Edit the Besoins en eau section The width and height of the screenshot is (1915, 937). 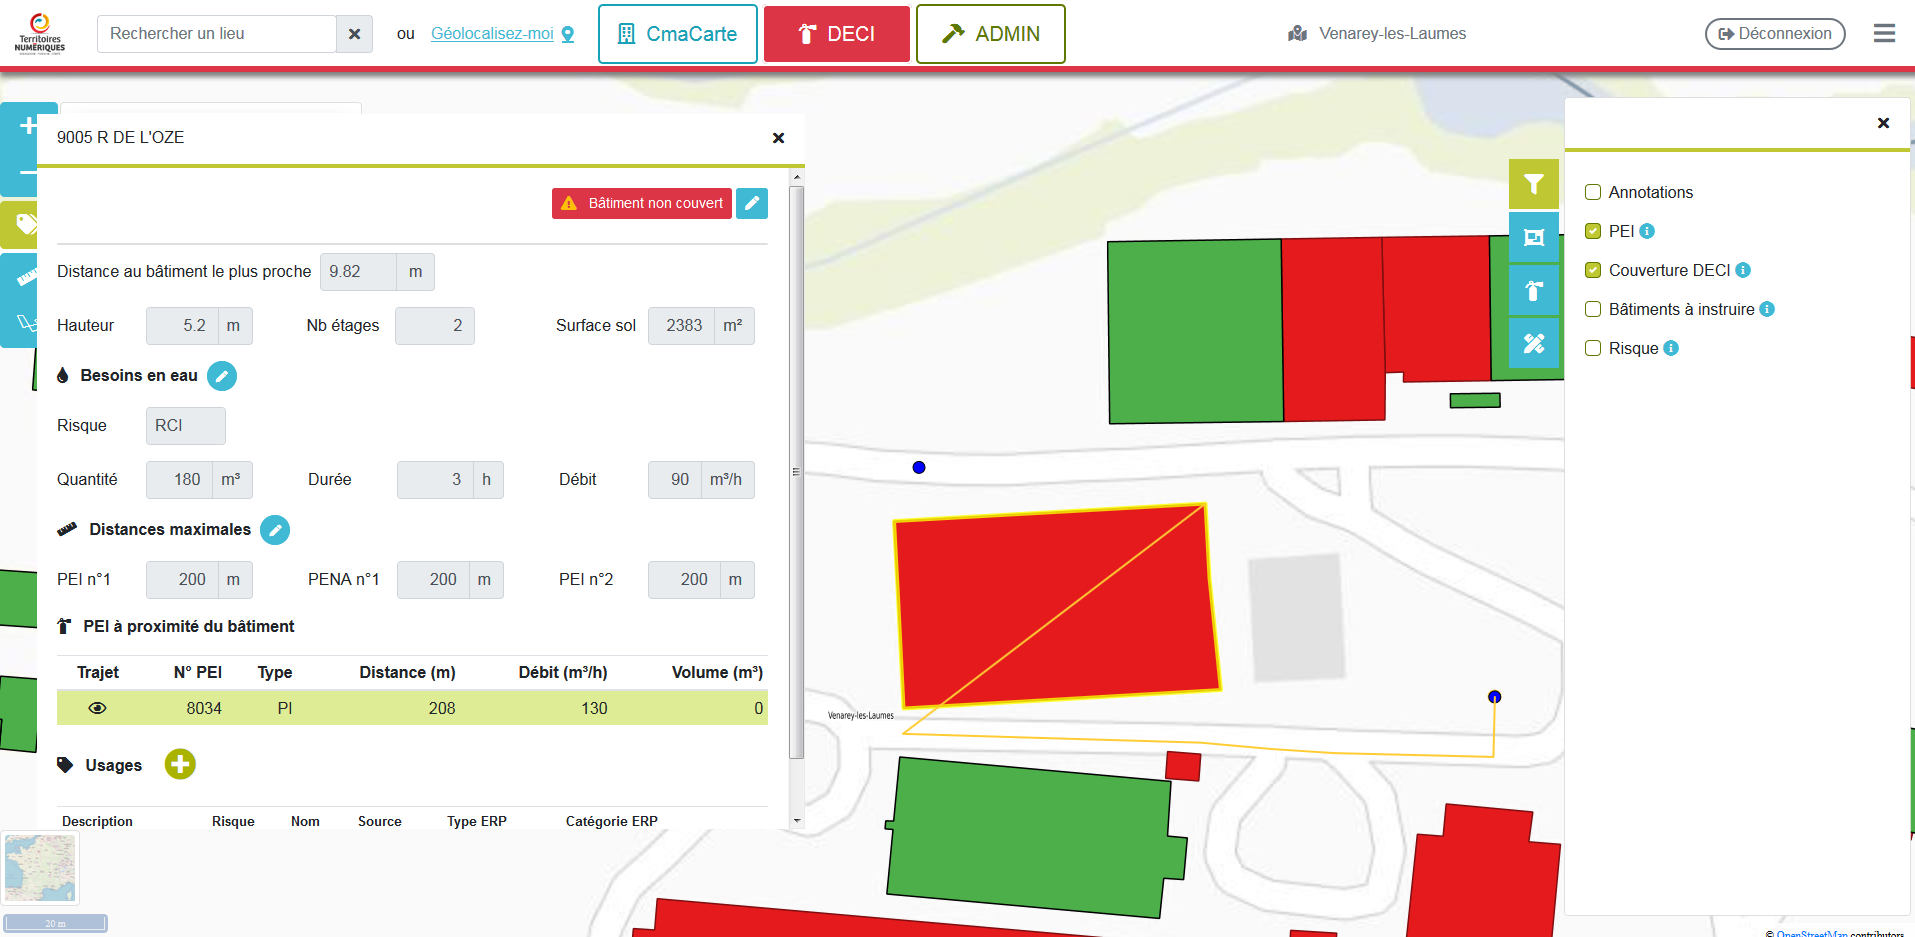point(222,376)
